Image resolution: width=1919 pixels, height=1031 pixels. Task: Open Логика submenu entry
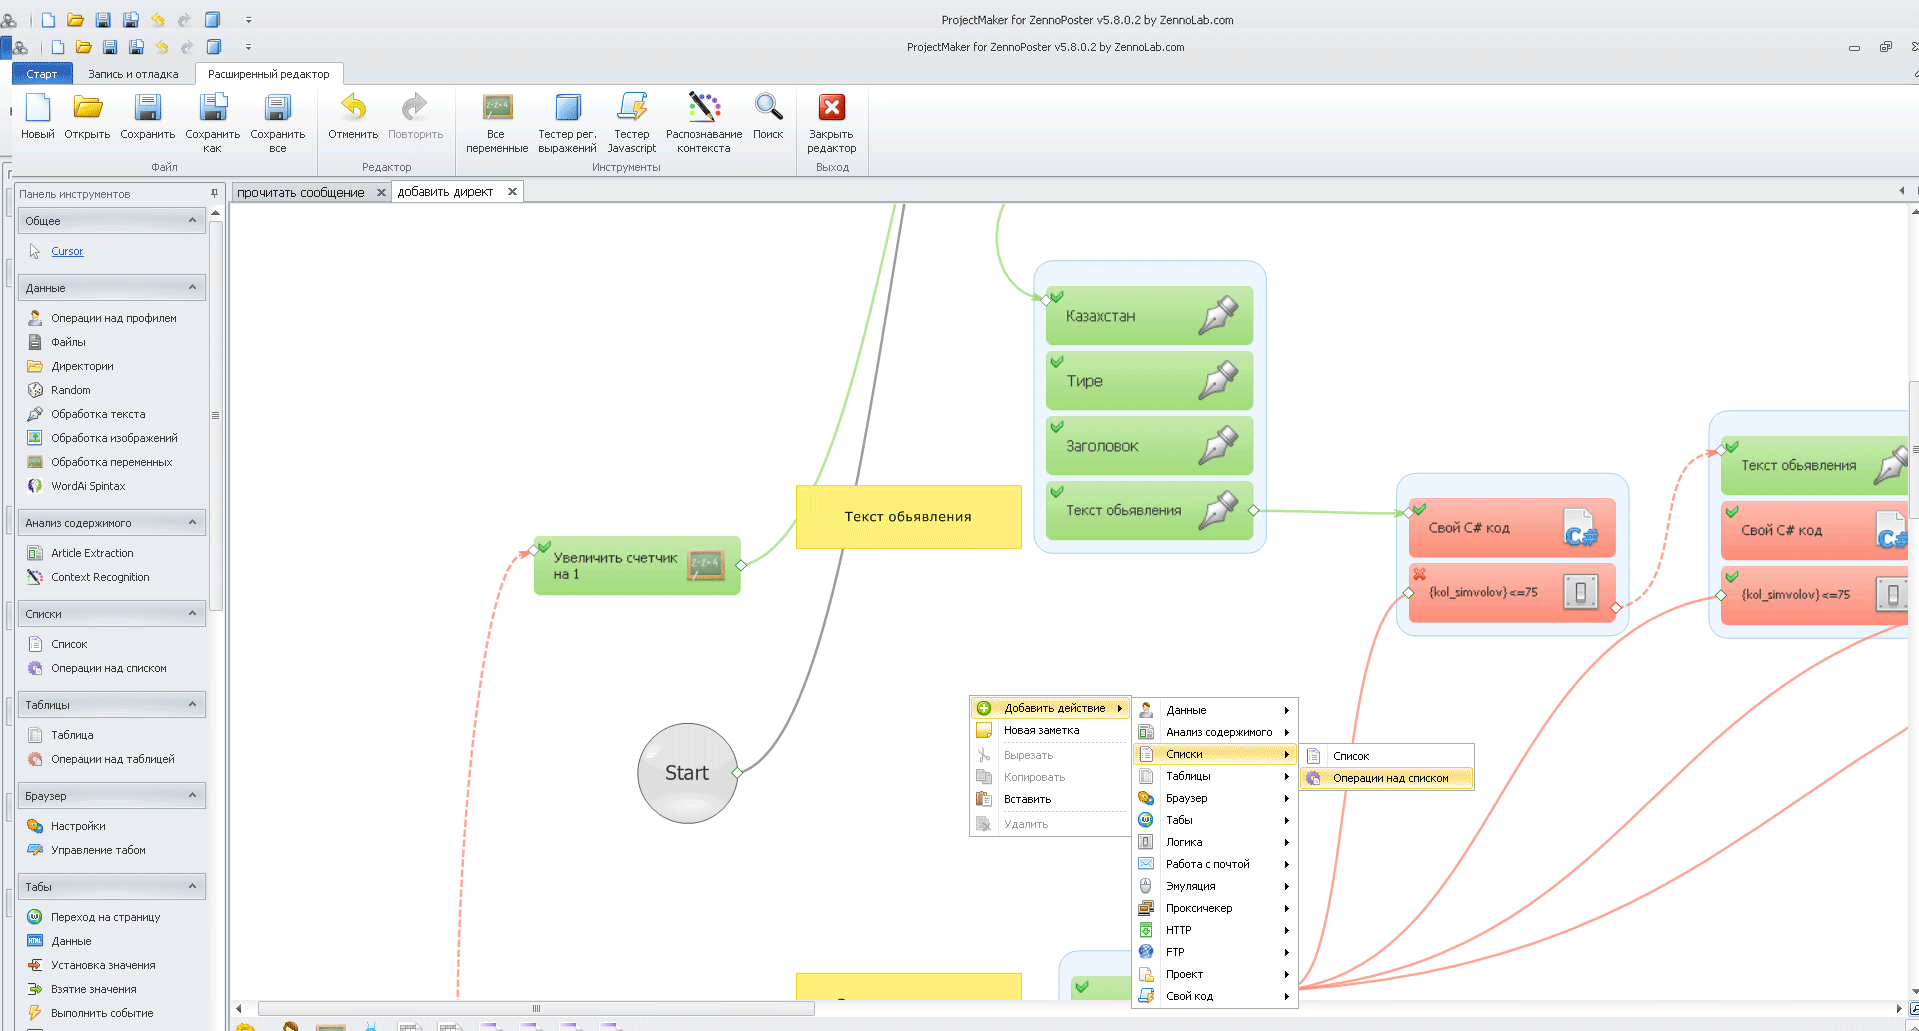pos(1215,842)
